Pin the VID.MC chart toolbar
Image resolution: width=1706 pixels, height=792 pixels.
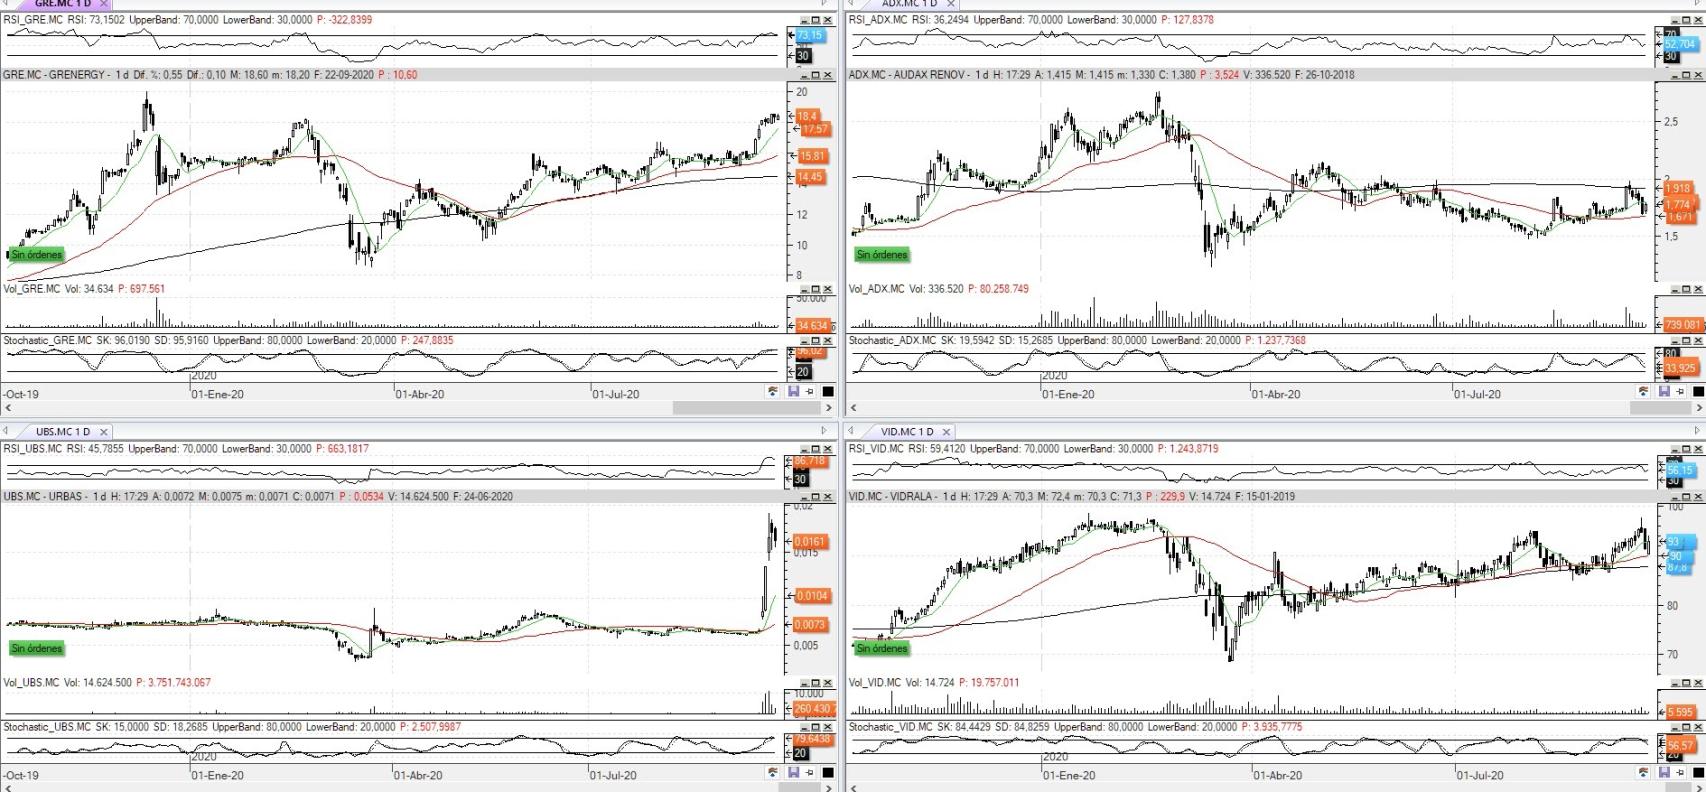tap(1680, 772)
